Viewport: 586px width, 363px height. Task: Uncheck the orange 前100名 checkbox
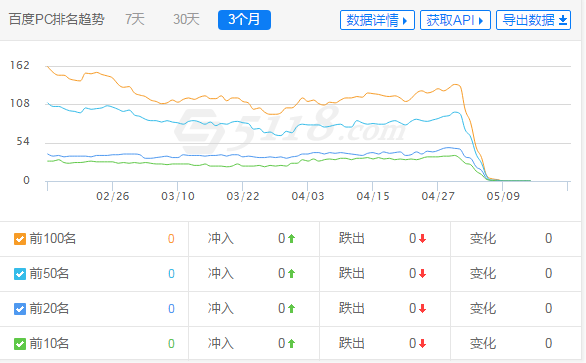tap(20, 239)
